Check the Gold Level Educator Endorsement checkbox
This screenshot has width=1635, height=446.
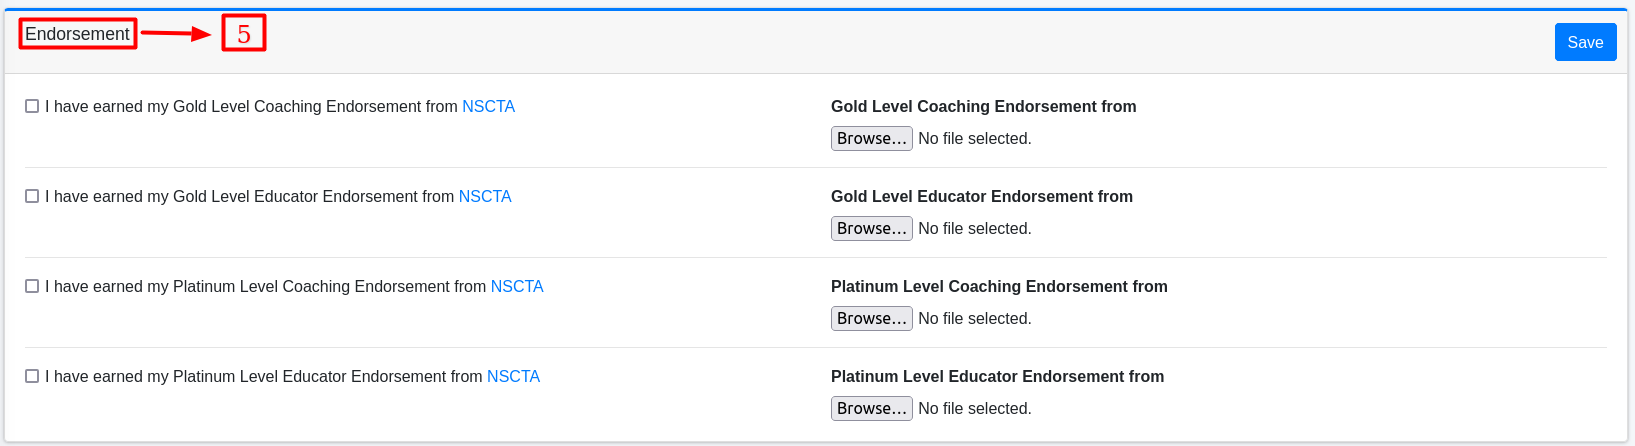[32, 196]
